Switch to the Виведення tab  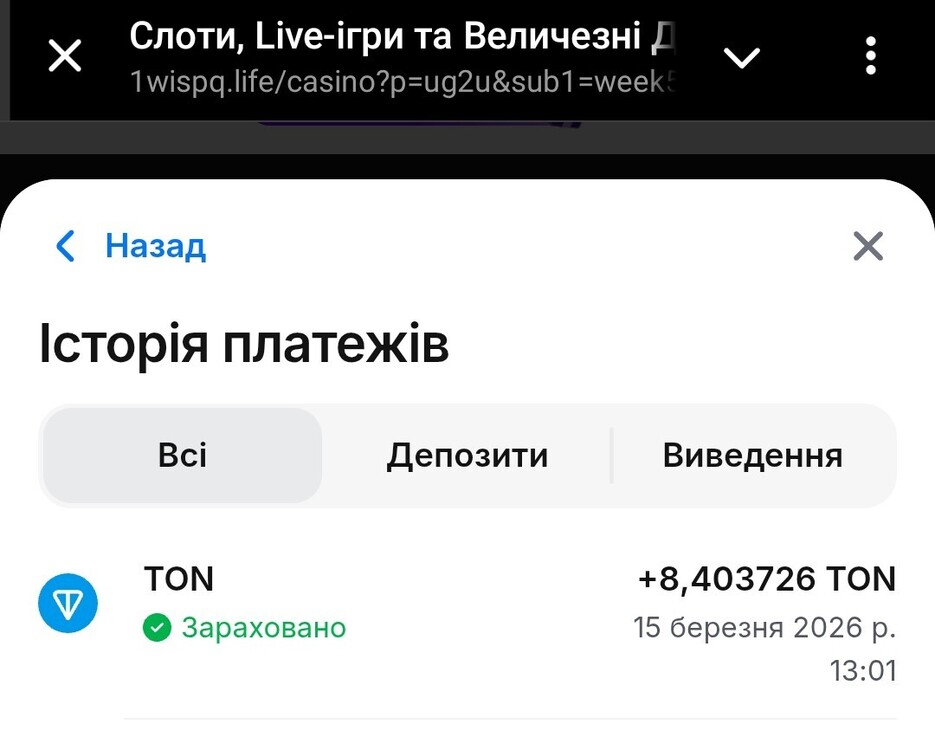pos(752,456)
